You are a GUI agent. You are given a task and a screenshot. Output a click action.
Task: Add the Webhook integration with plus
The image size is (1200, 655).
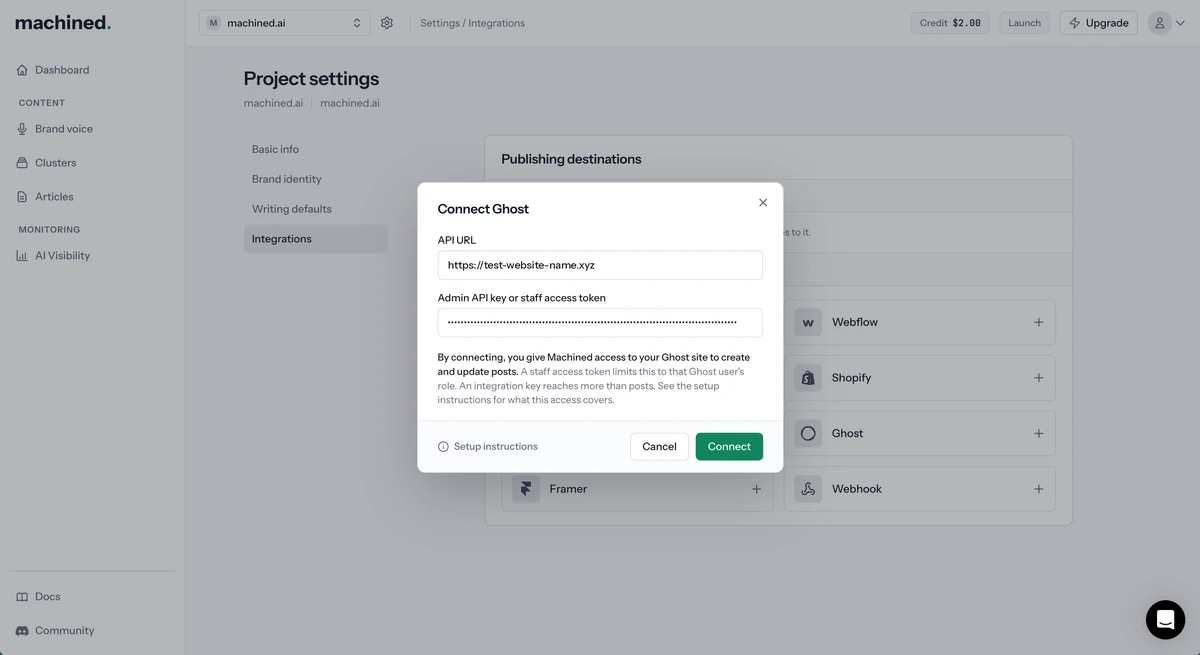coord(1038,489)
